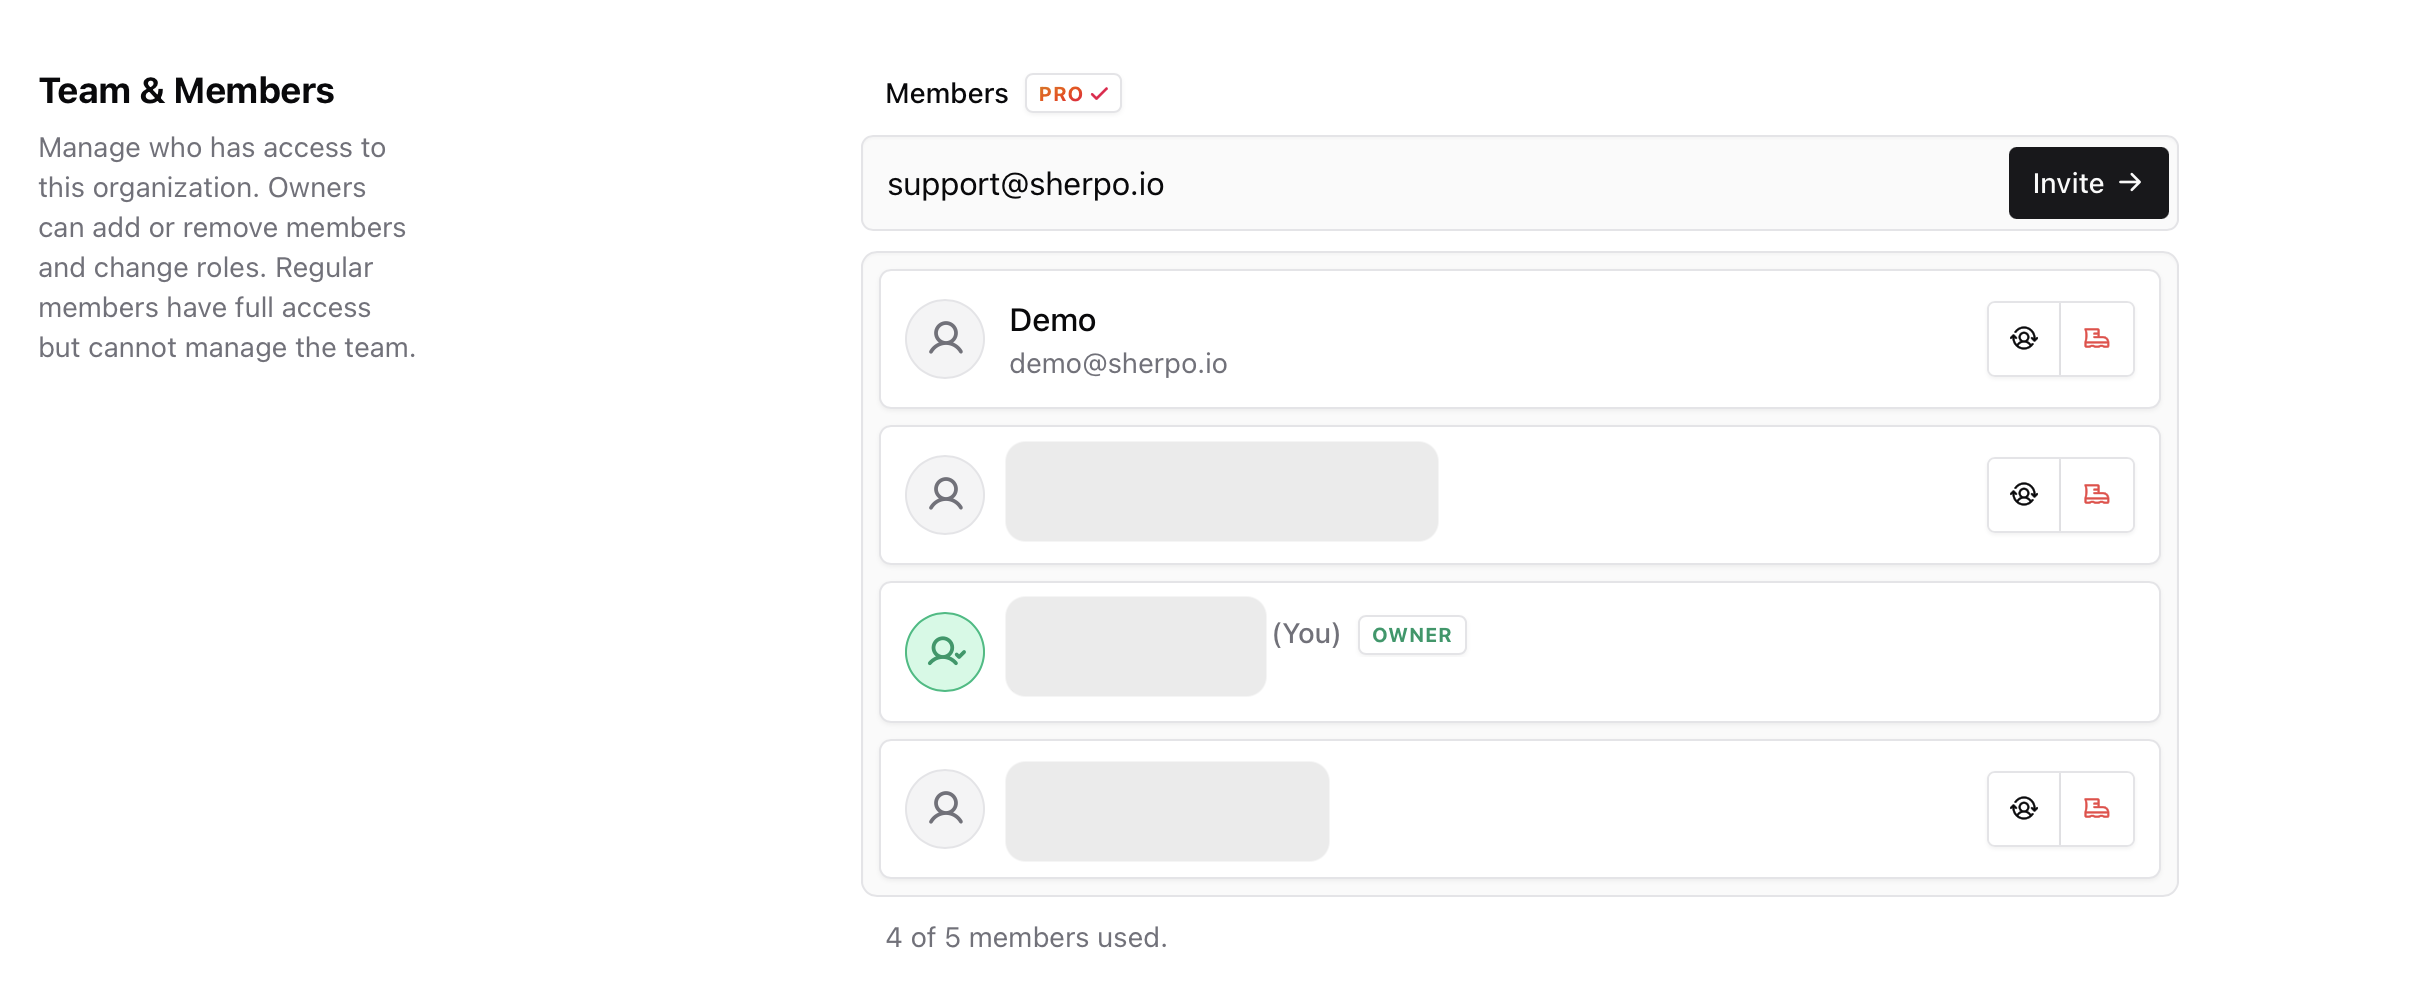Click the second member's avatar icon

(x=944, y=494)
